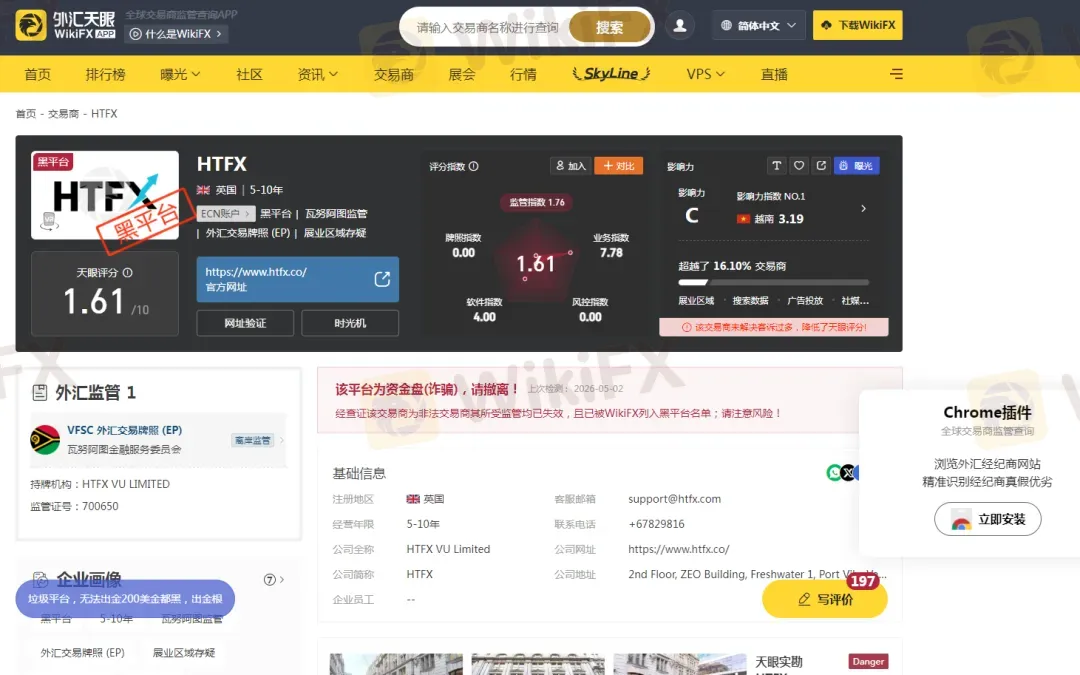The height and width of the screenshot is (675, 1080).
Task: Click the WhatsApp social icon
Action: [x=834, y=472]
